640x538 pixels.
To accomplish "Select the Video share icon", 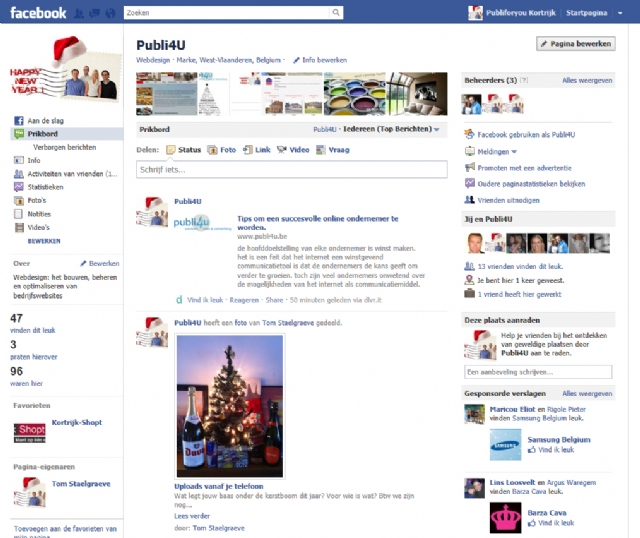I will (x=282, y=150).
